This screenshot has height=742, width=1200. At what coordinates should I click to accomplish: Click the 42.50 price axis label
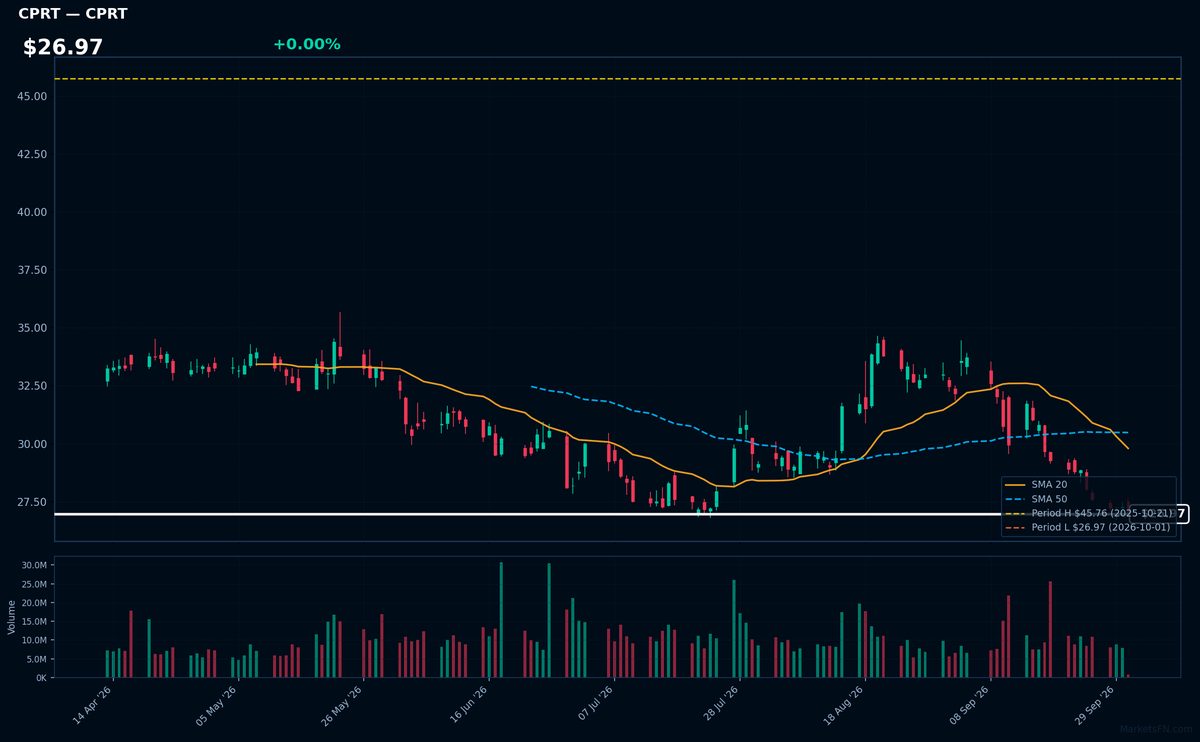33,154
